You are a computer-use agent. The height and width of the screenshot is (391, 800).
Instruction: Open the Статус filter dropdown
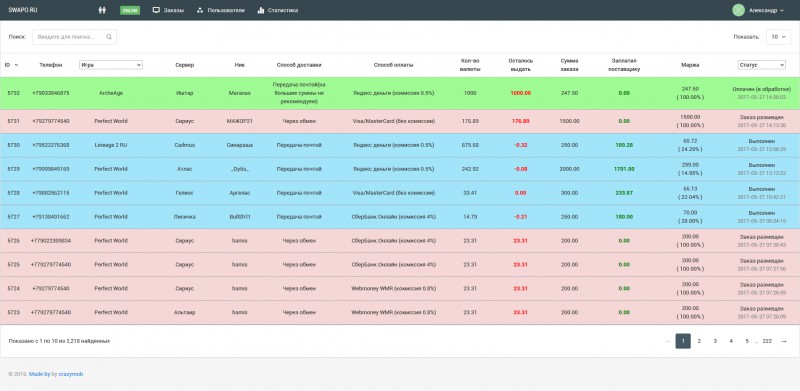[x=761, y=65]
